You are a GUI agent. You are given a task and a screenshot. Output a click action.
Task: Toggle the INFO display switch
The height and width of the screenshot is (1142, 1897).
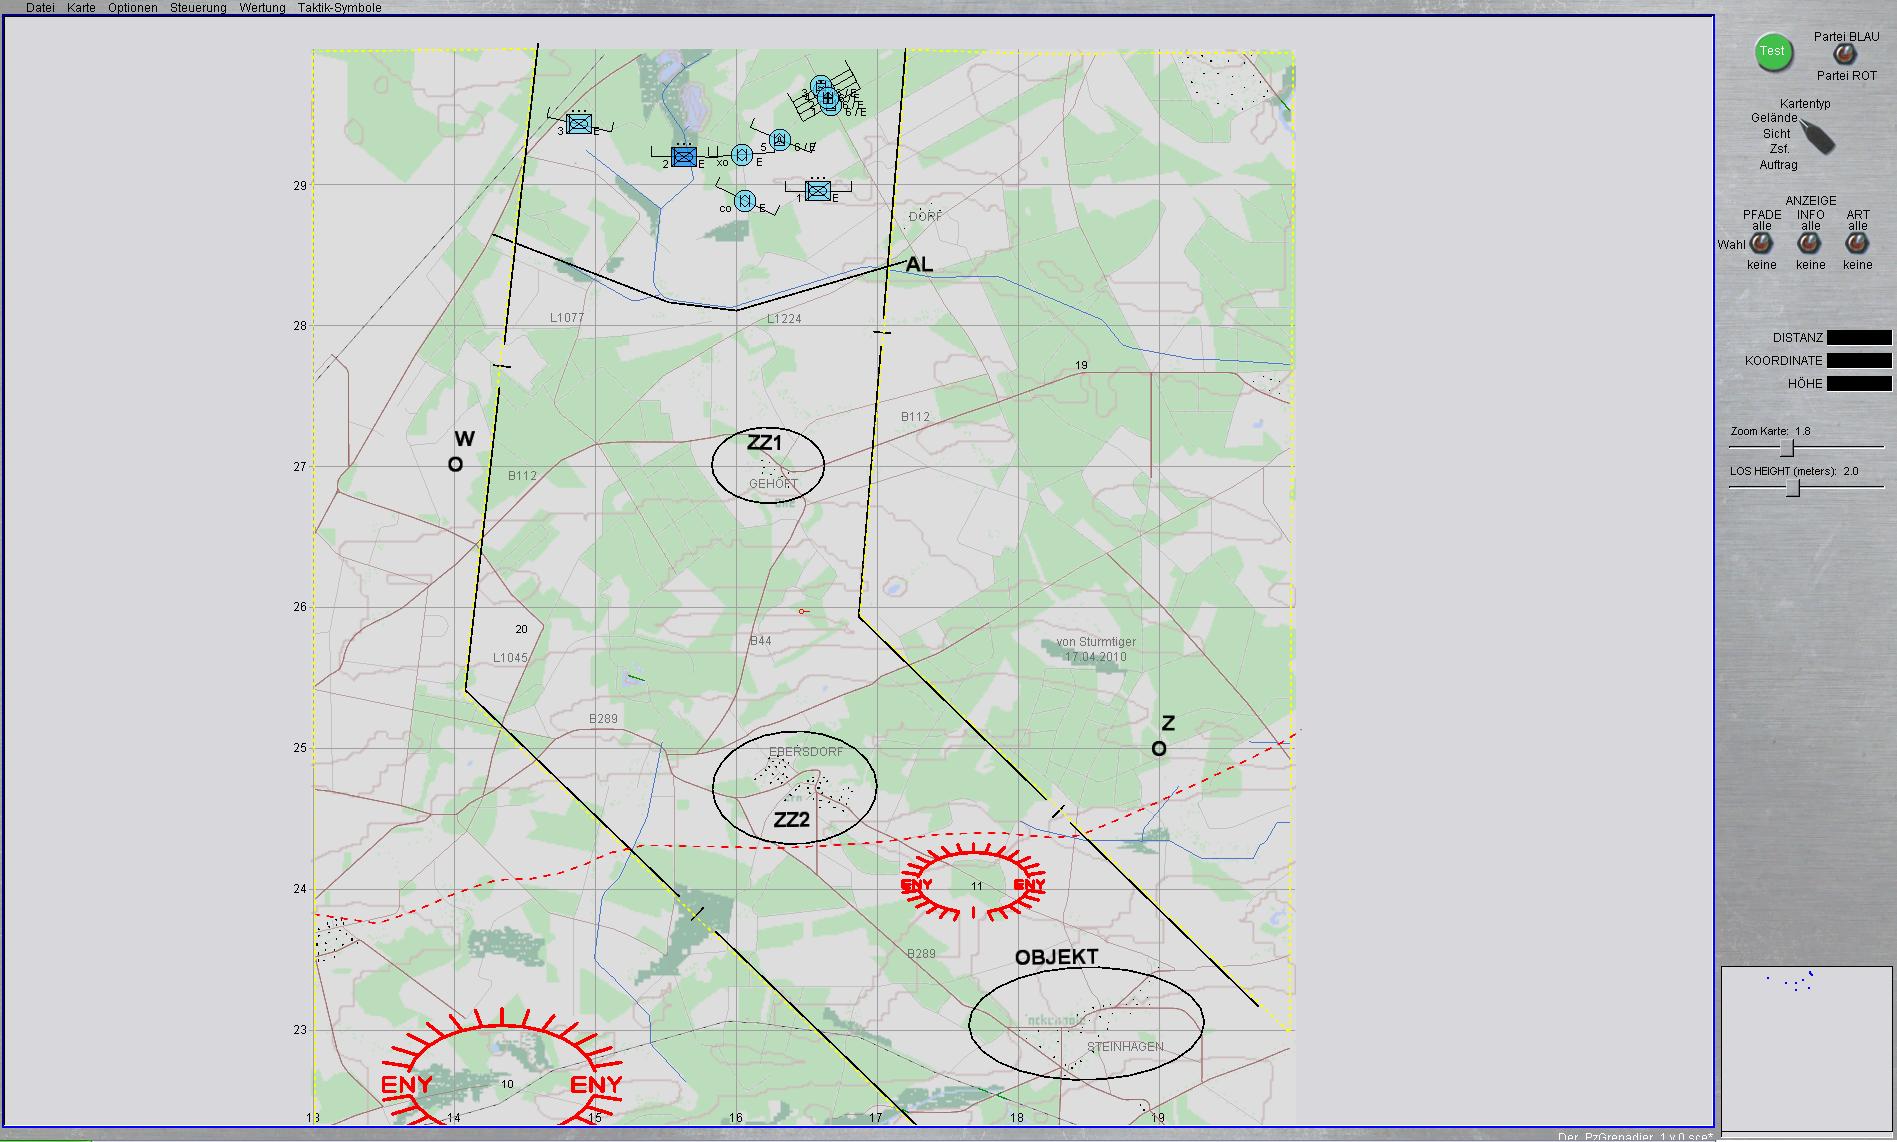(x=1809, y=245)
